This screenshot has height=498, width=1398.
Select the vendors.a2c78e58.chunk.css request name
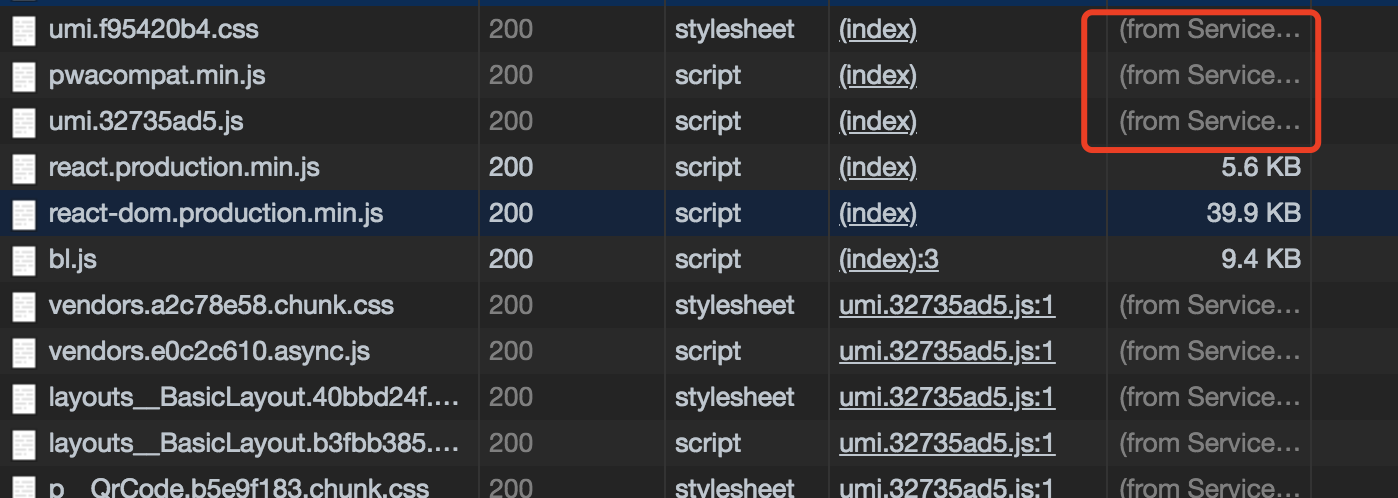pyautogui.click(x=221, y=306)
